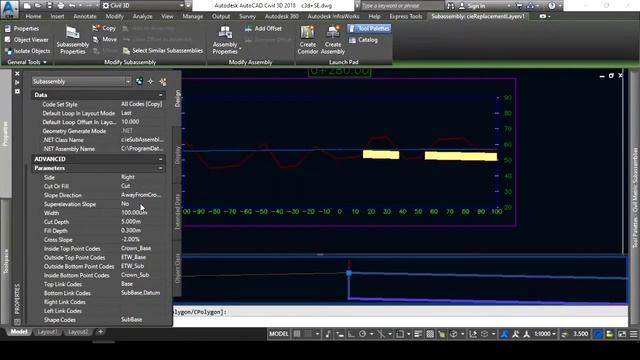This screenshot has height=360, width=640.
Task: Click the Properties palette options menu icon
Action: (17, 91)
